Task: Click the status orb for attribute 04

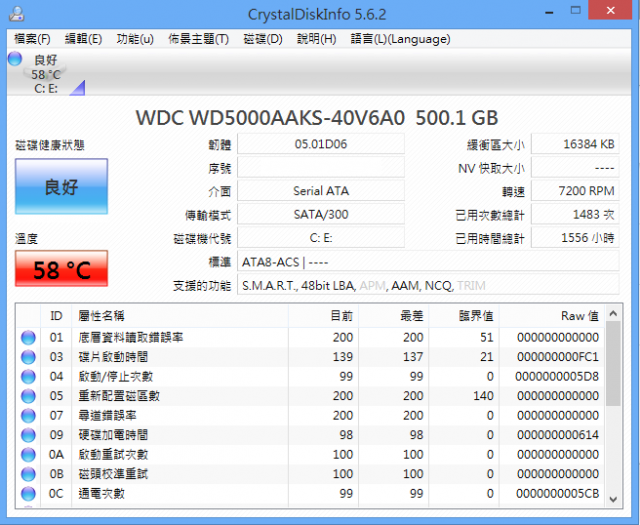Action: 28,376
